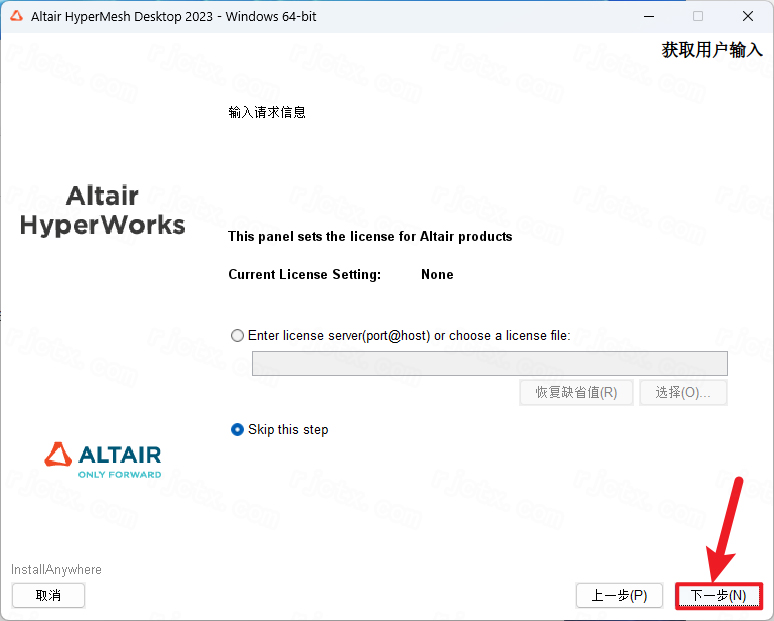Proceed with the 下一步(N) button

(x=718, y=595)
